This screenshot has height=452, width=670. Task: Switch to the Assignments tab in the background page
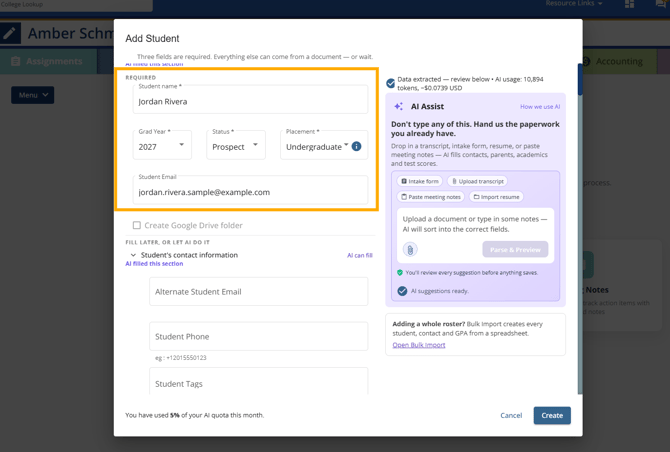48,62
